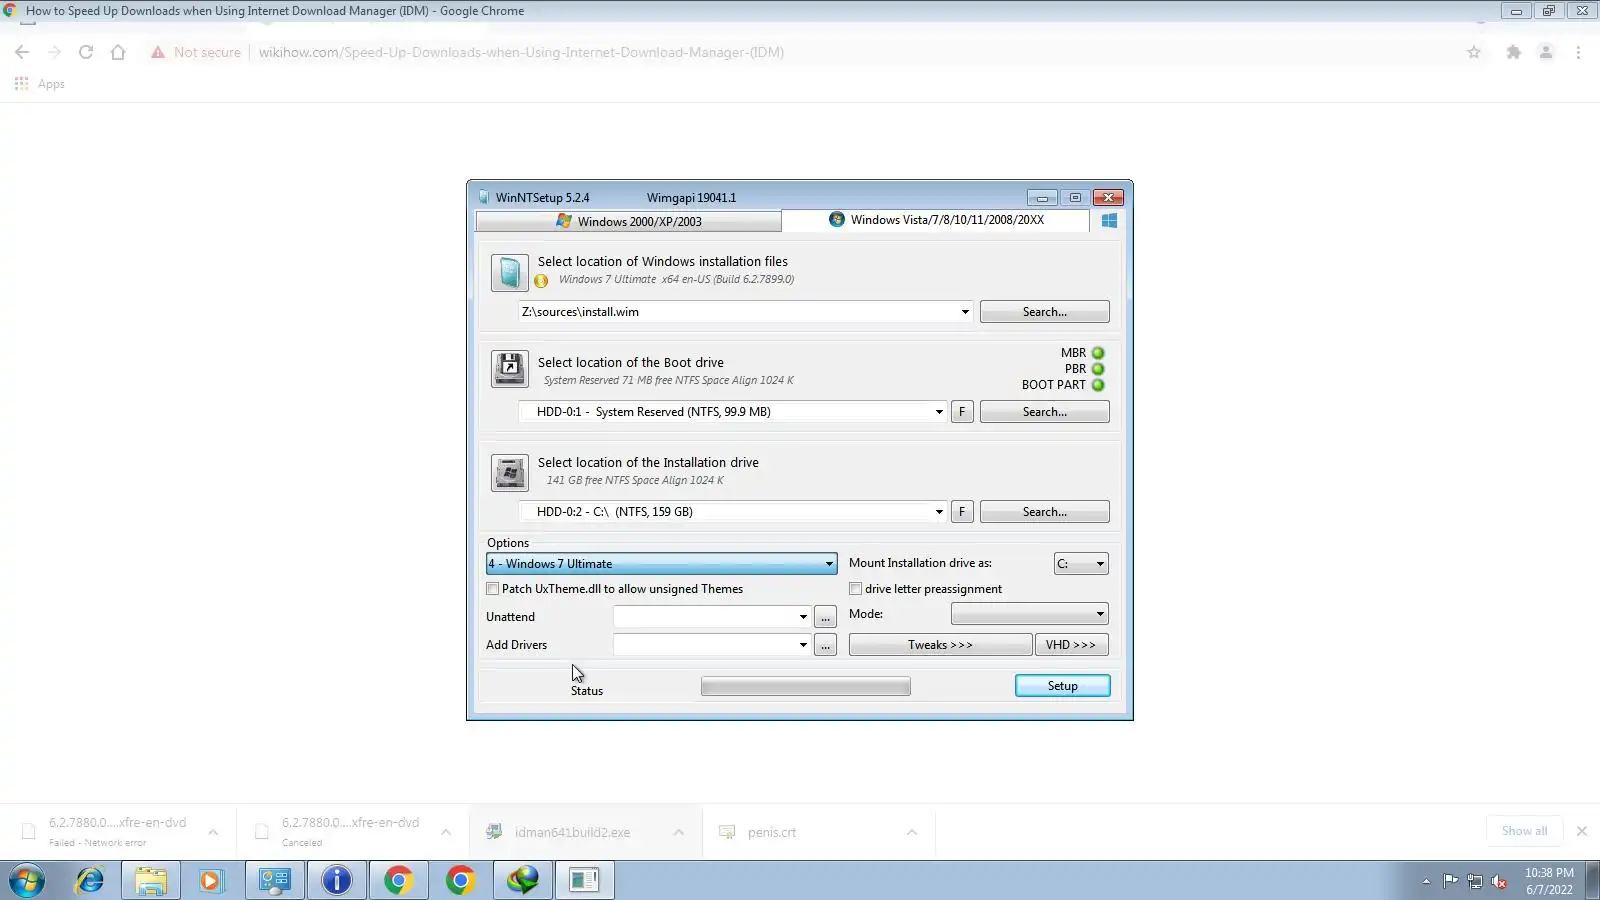Show hidden system tray icons
The width and height of the screenshot is (1600, 900).
point(1426,881)
